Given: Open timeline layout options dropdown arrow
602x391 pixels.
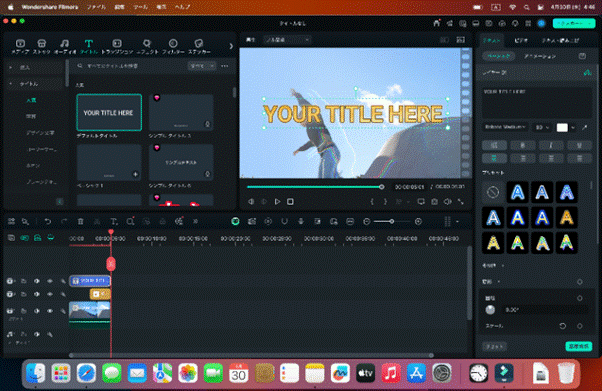Looking at the screenshot, I should tap(457, 221).
